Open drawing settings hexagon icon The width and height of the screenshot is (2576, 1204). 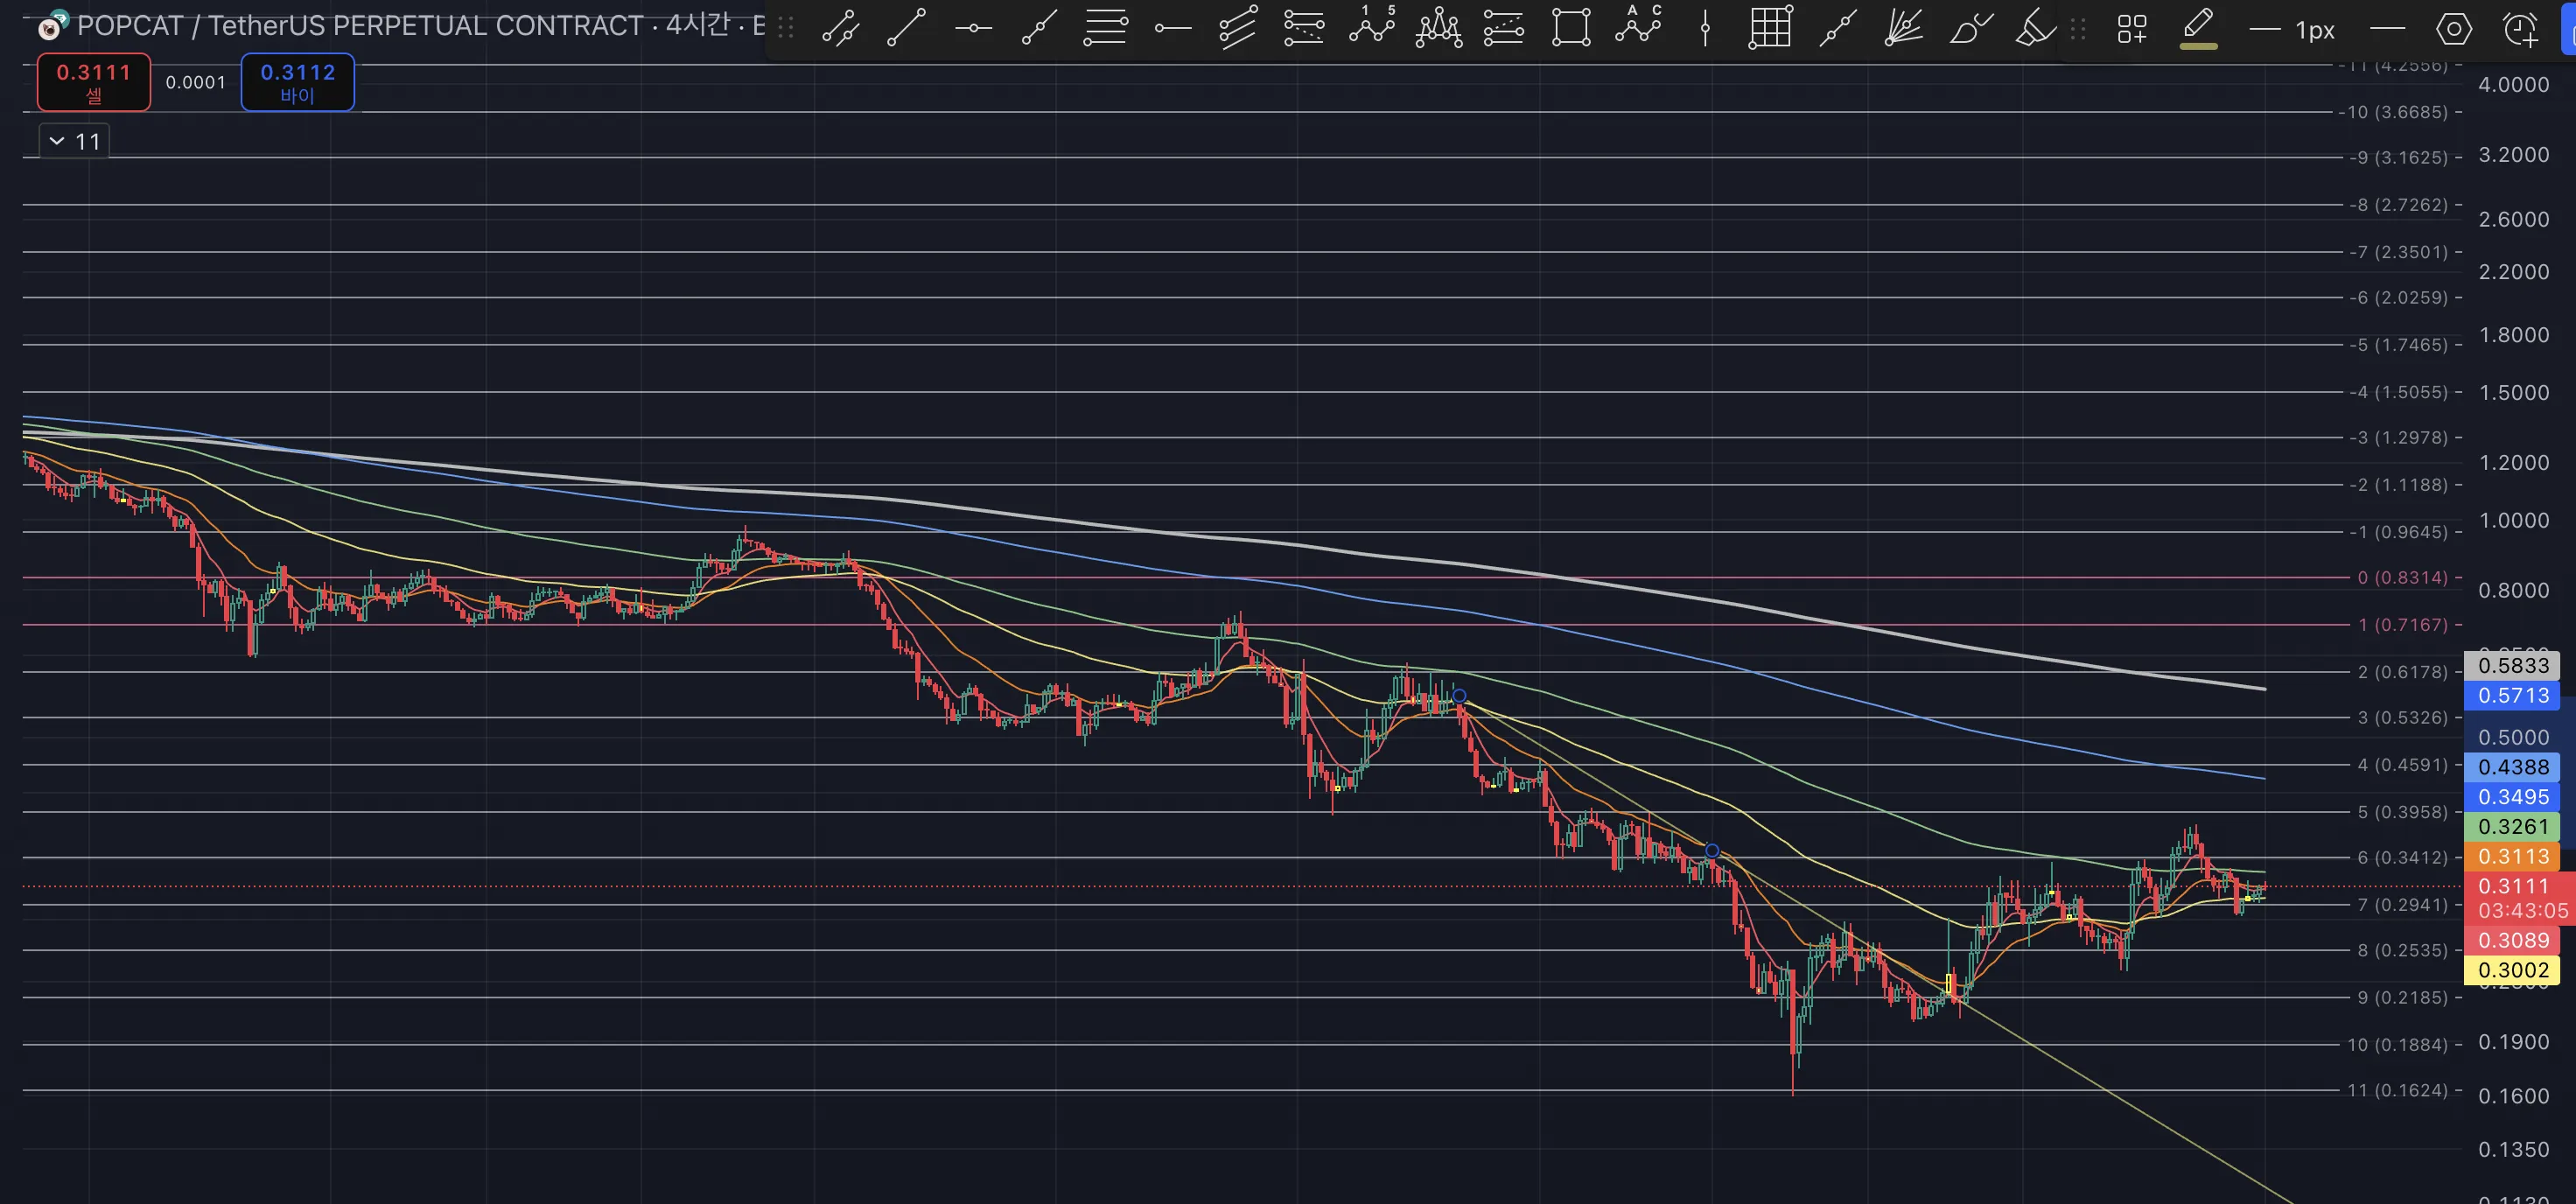tap(2453, 30)
